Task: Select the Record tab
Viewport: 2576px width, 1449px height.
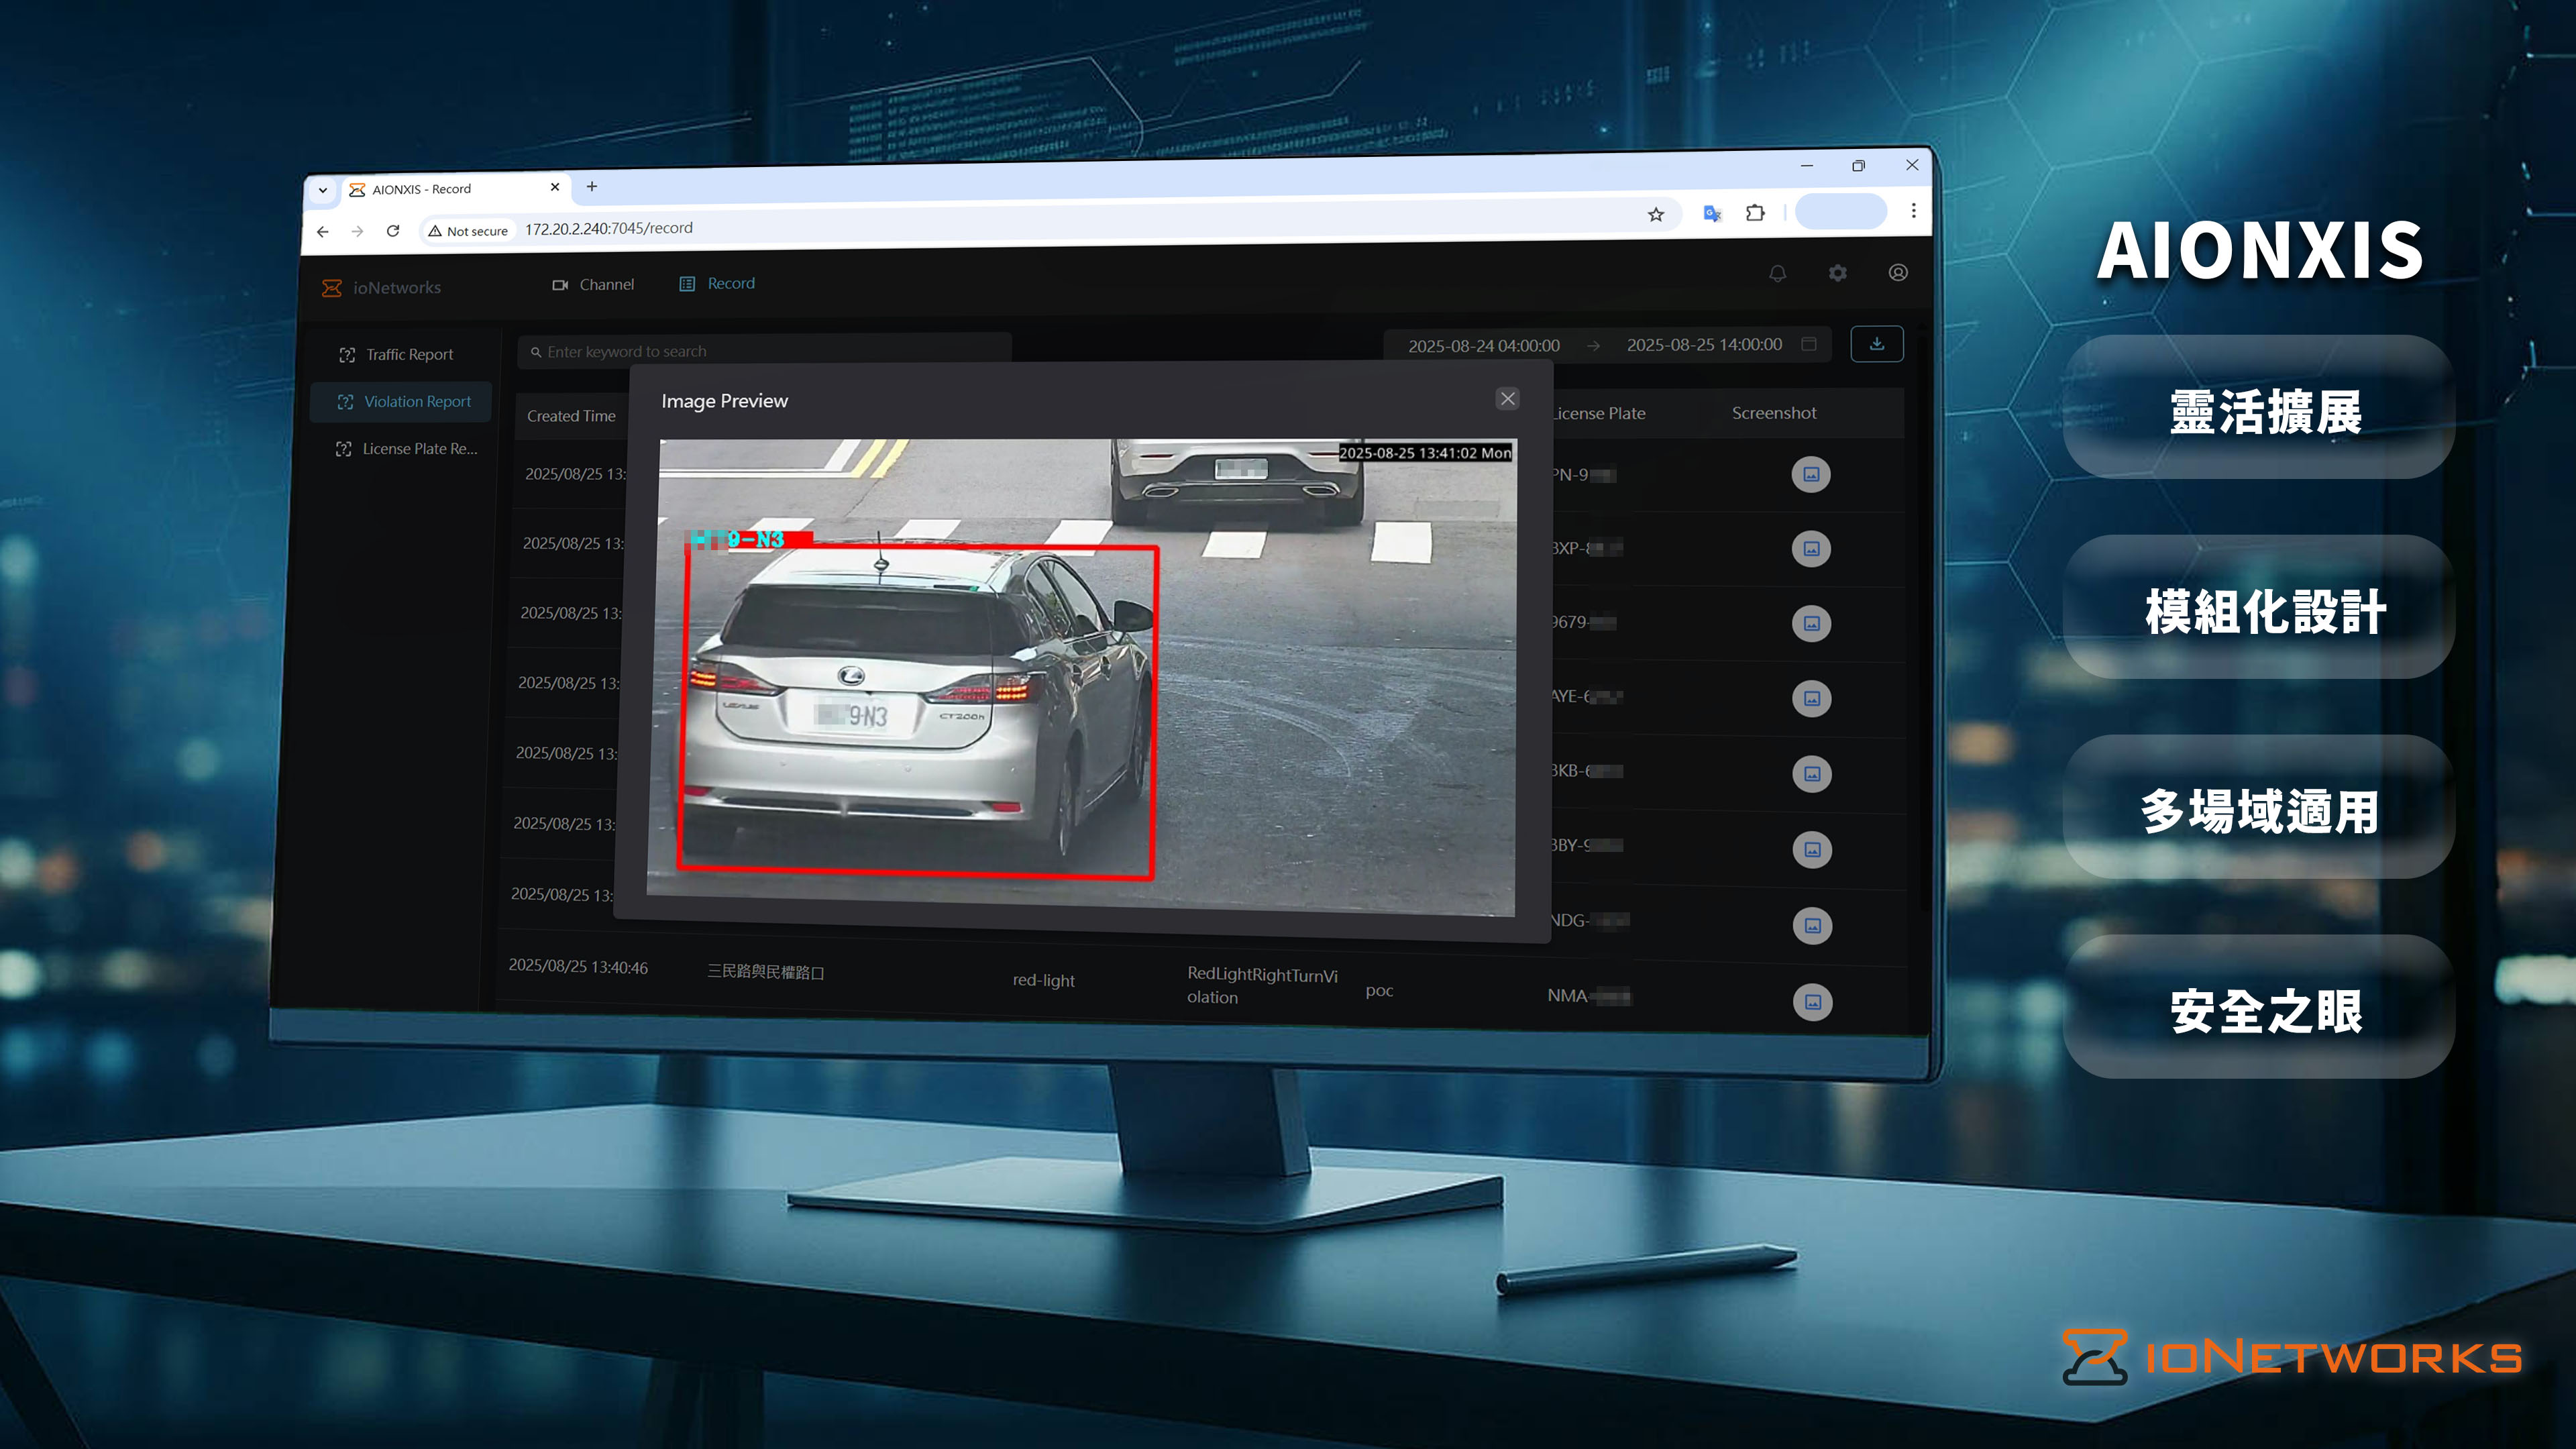Action: point(717,284)
